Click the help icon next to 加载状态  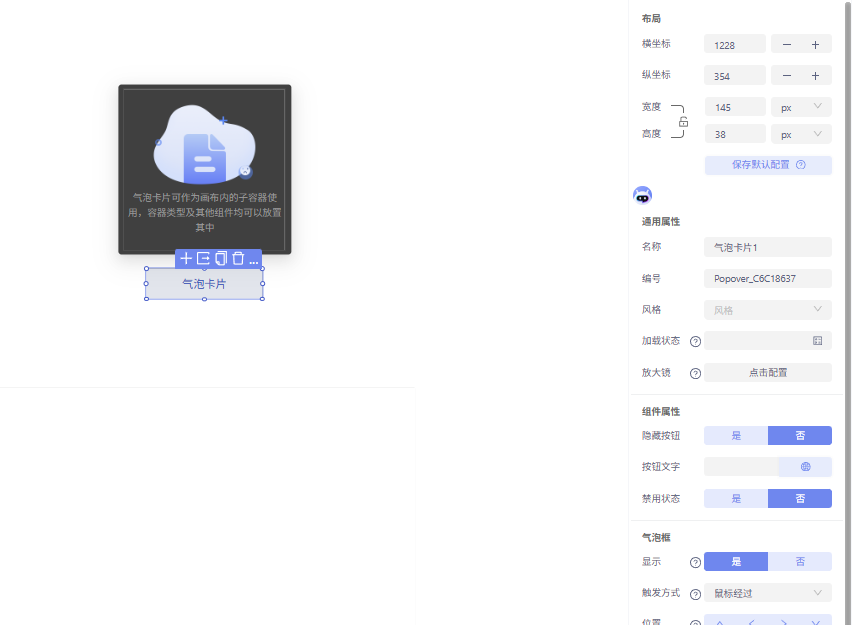[x=695, y=341]
